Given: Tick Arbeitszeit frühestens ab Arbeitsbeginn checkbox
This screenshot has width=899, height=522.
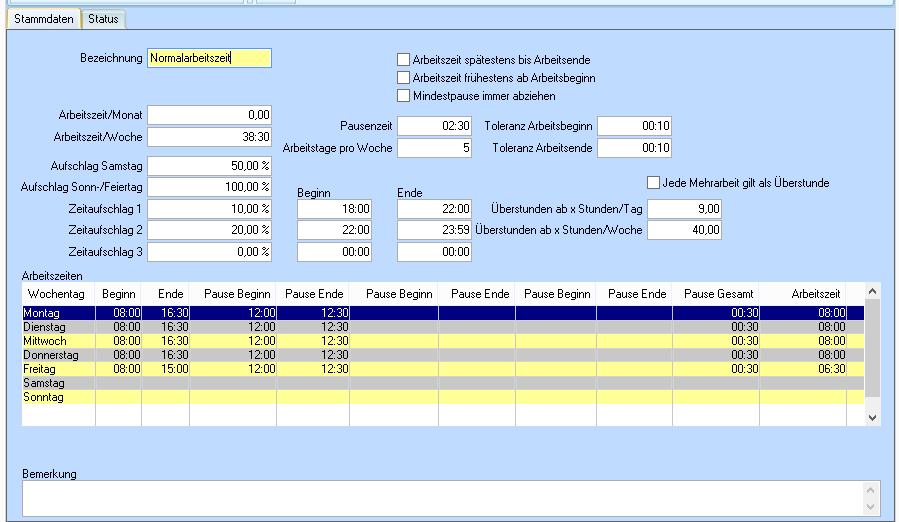Looking at the screenshot, I should (x=404, y=77).
